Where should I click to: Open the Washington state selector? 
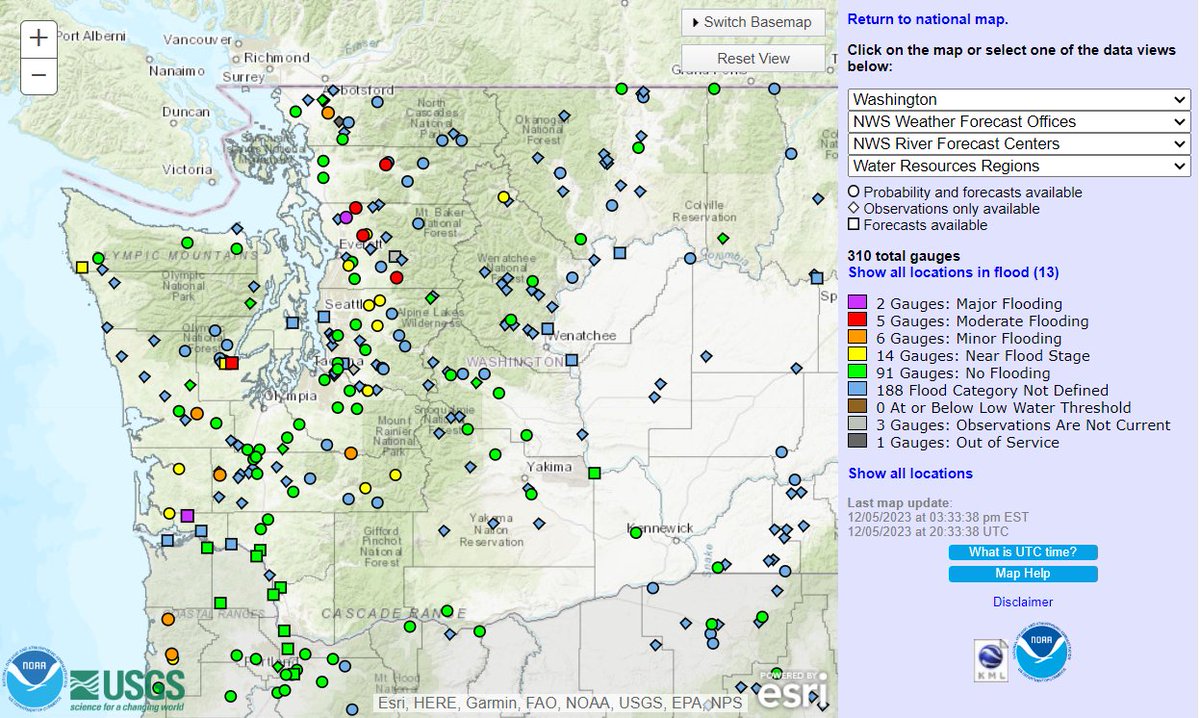coord(1017,99)
